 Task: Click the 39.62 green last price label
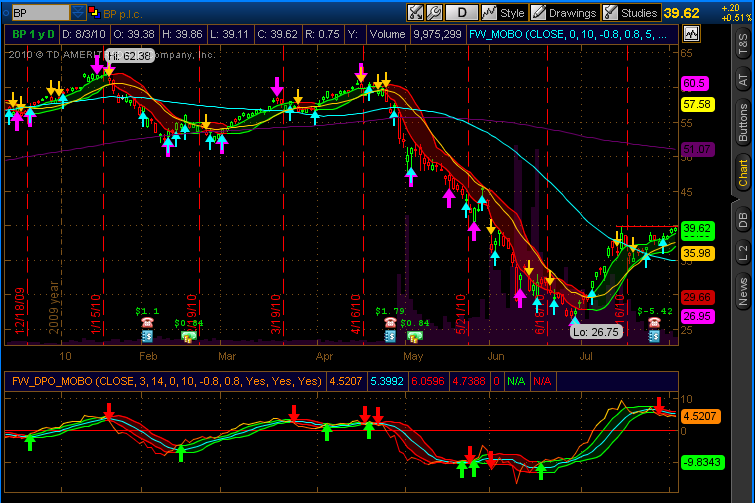tap(698, 228)
